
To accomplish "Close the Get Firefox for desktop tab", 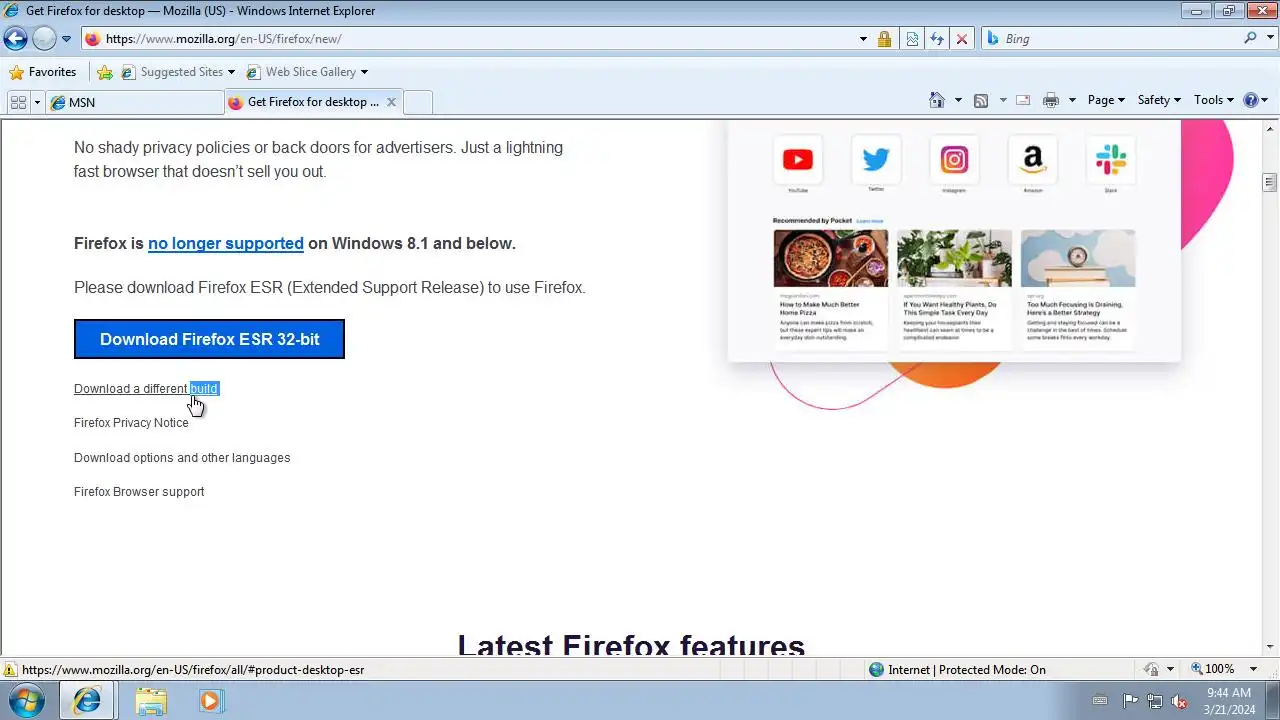I will tap(391, 102).
